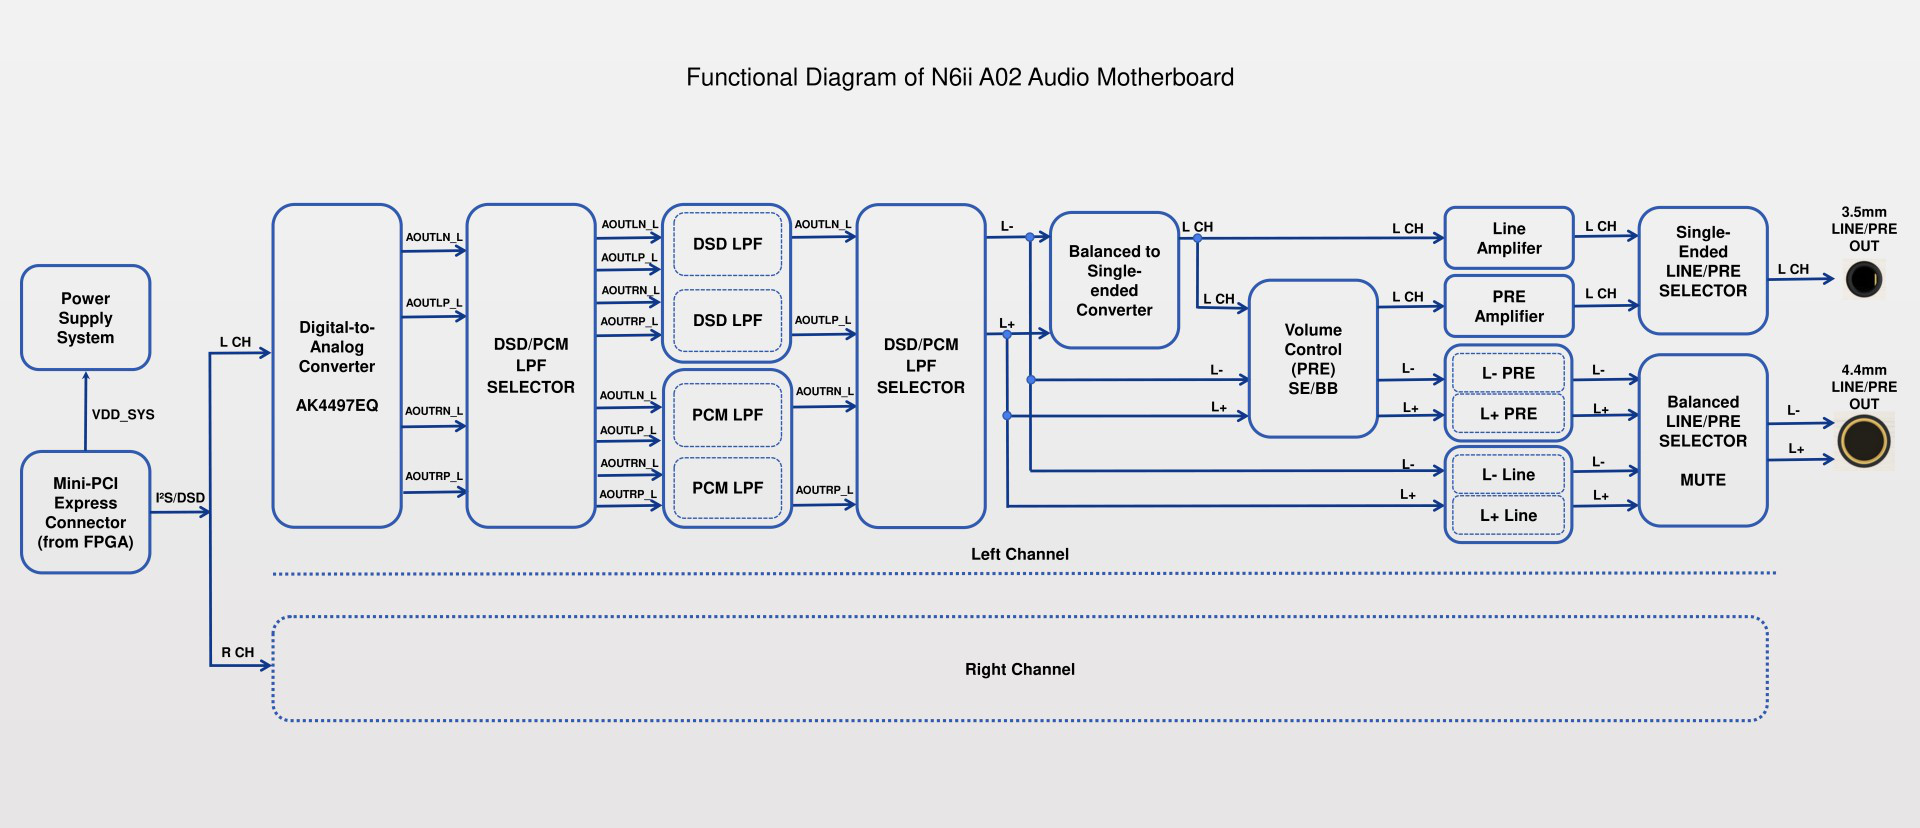Viewport: 1920px width, 828px height.
Task: Select the top DSD LPF box
Action: 728,244
